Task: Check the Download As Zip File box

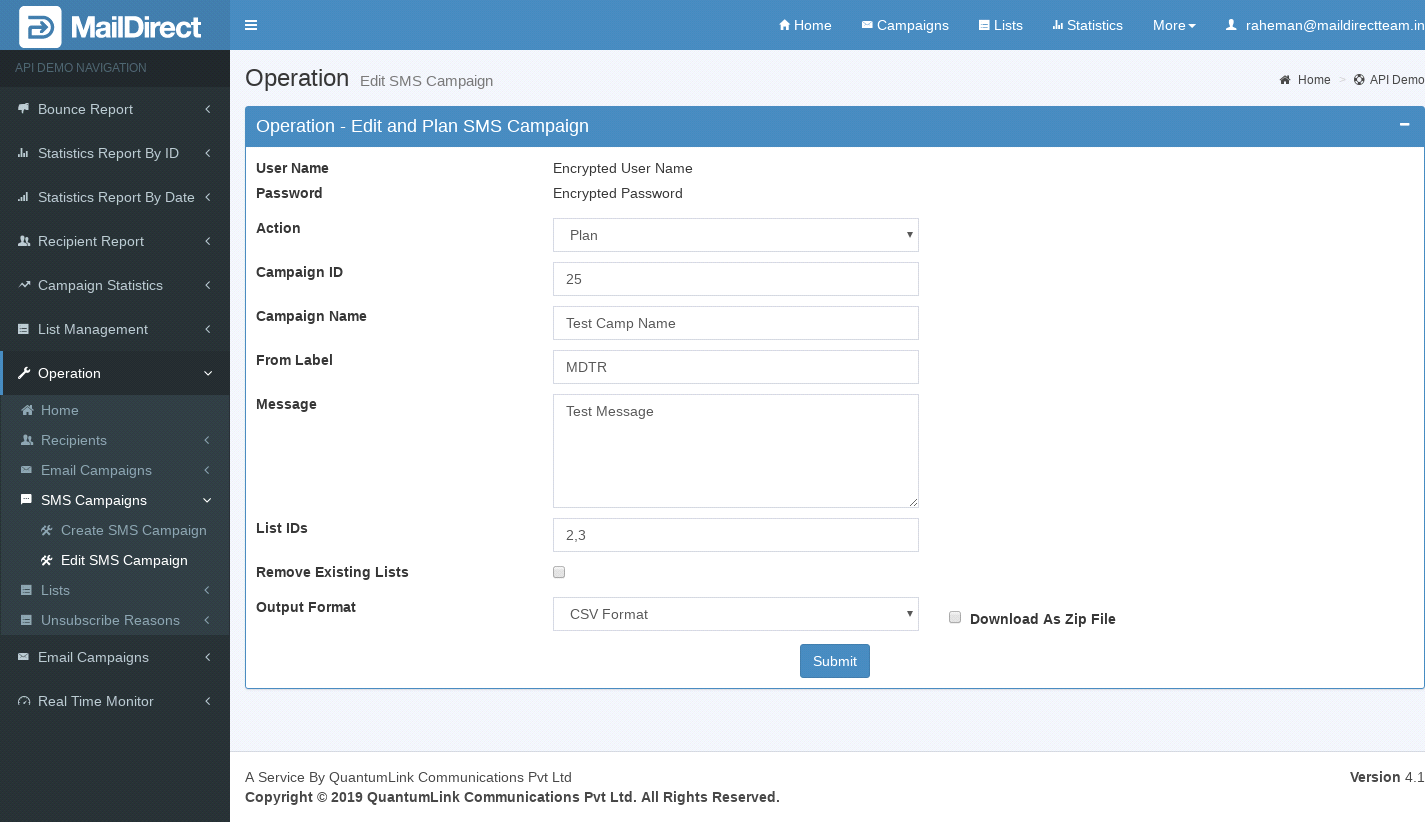Action: (x=955, y=618)
